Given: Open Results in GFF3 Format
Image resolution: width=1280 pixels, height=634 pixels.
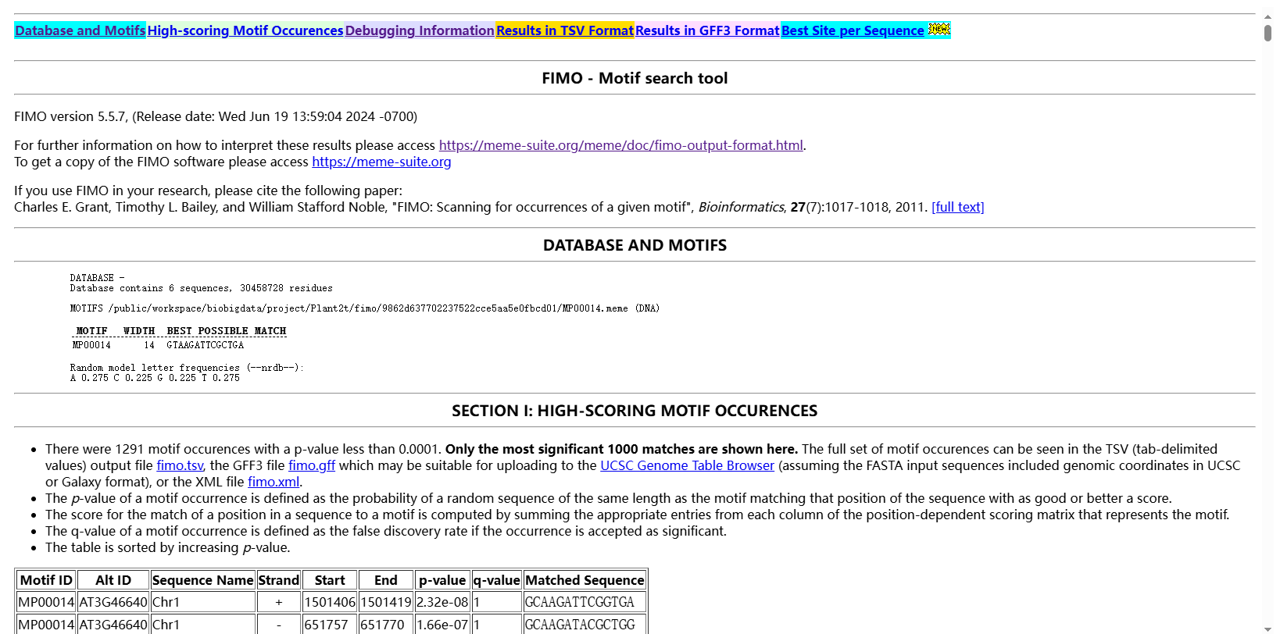Looking at the screenshot, I should (x=707, y=31).
